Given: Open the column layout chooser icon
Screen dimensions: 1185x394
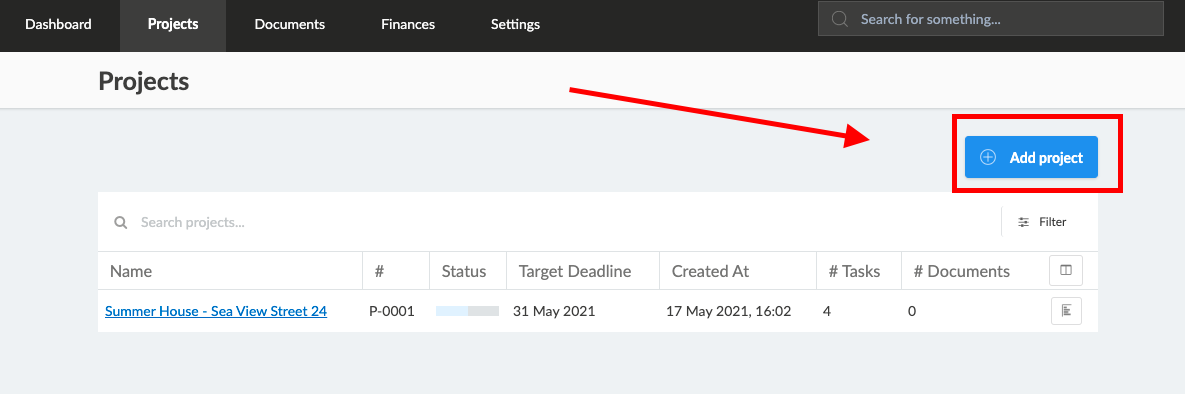Looking at the screenshot, I should coord(1066,270).
